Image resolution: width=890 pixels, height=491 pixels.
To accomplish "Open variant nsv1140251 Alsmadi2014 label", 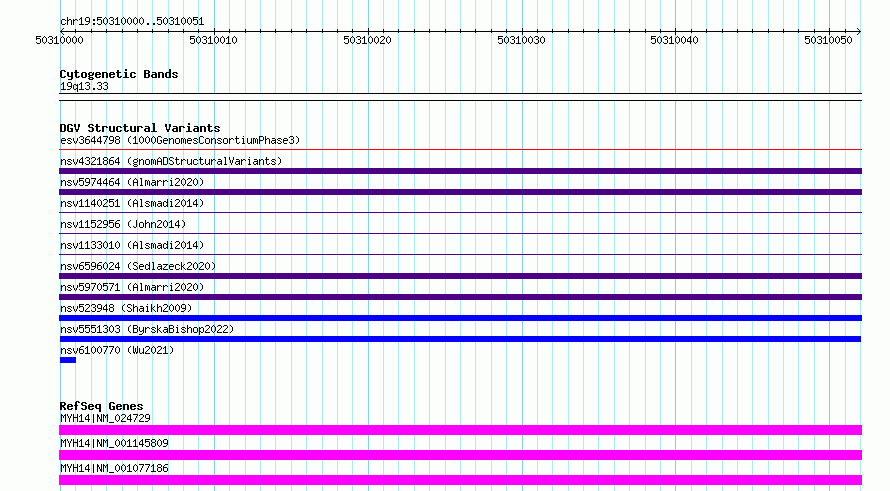I will coord(132,203).
